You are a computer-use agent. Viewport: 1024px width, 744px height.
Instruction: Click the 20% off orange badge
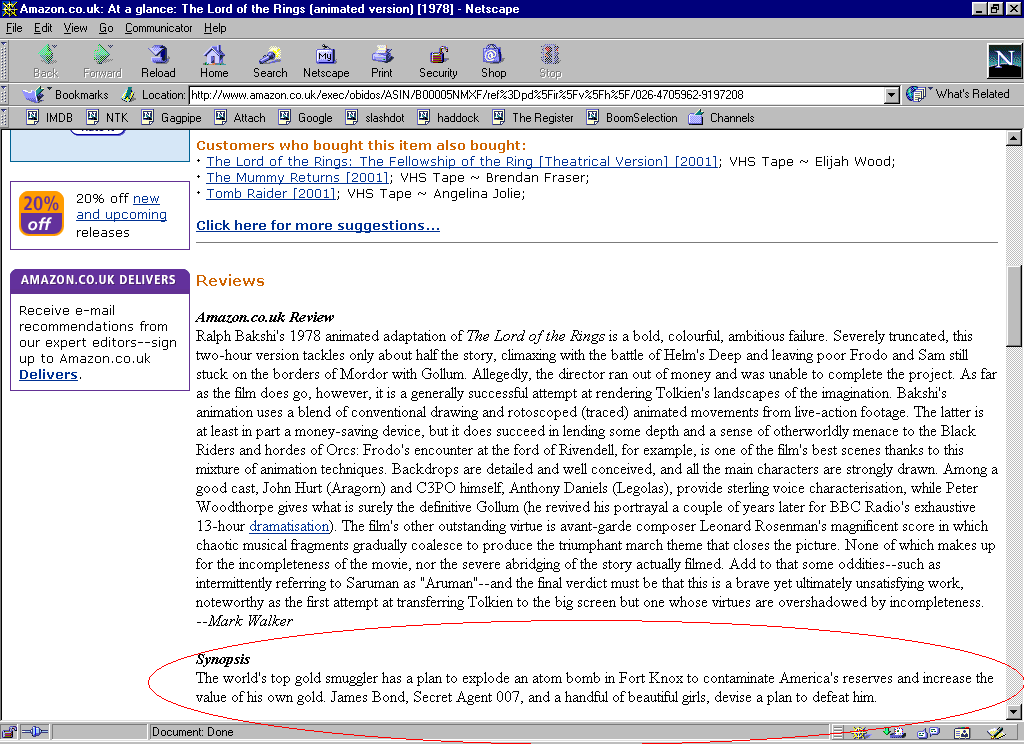41,213
